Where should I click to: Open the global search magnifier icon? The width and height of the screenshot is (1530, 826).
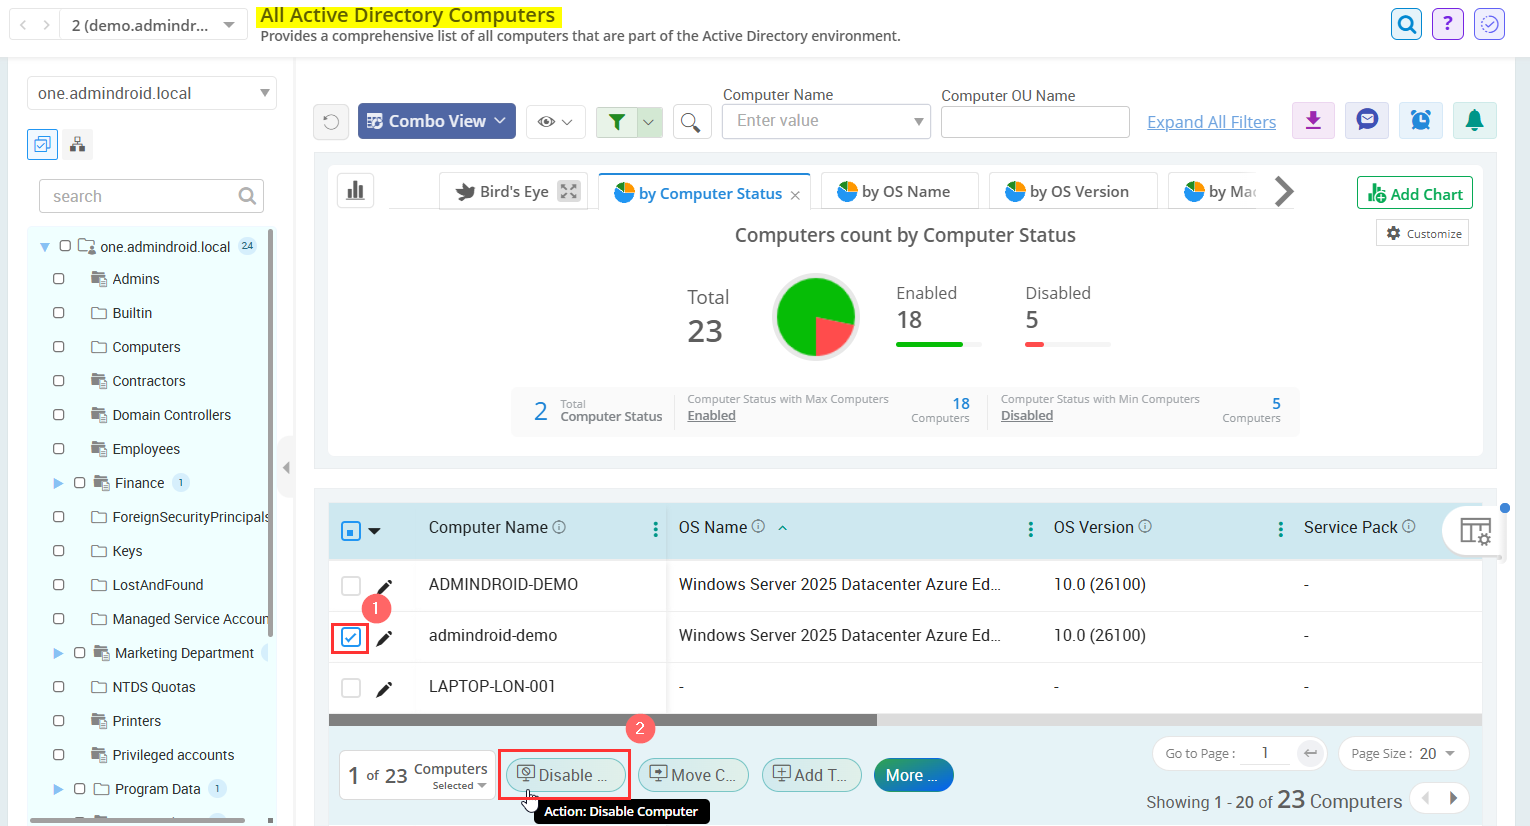[x=1406, y=23]
